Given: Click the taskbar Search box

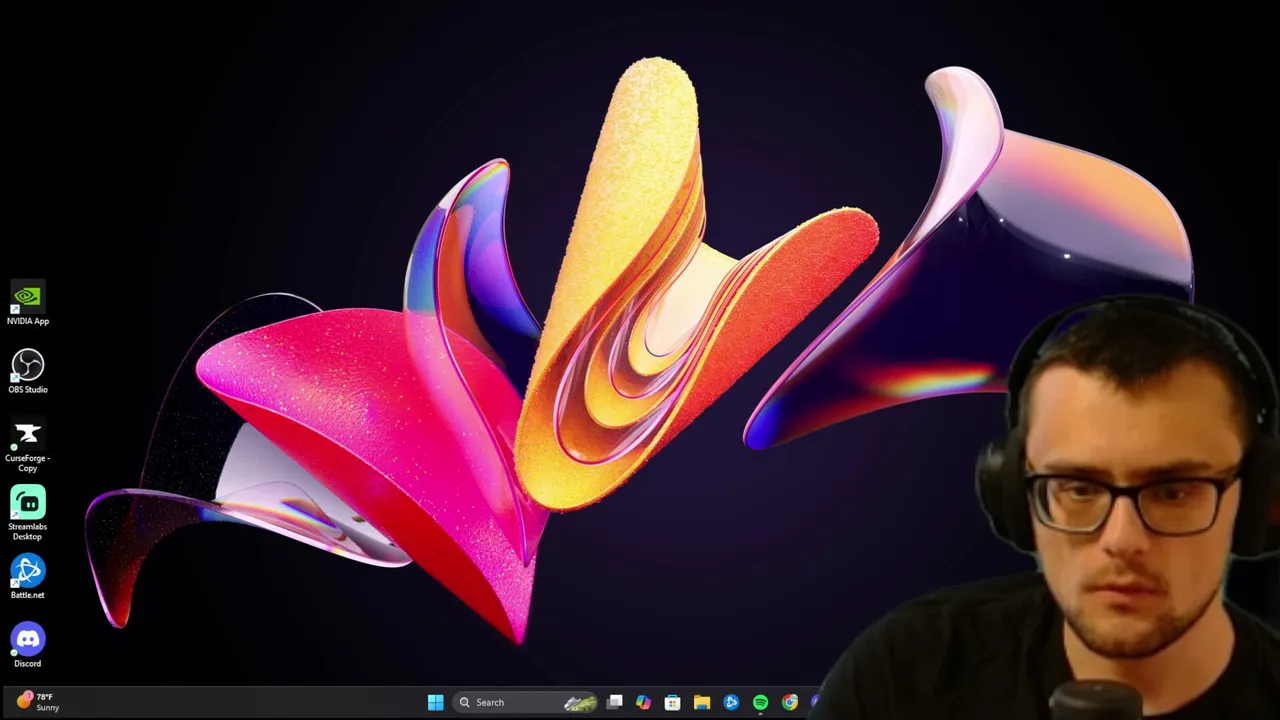Looking at the screenshot, I should (527, 702).
